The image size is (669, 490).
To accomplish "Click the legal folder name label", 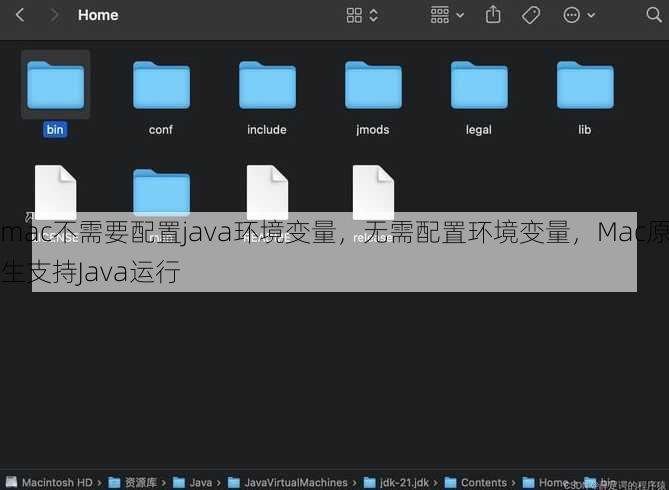I will coord(479,130).
